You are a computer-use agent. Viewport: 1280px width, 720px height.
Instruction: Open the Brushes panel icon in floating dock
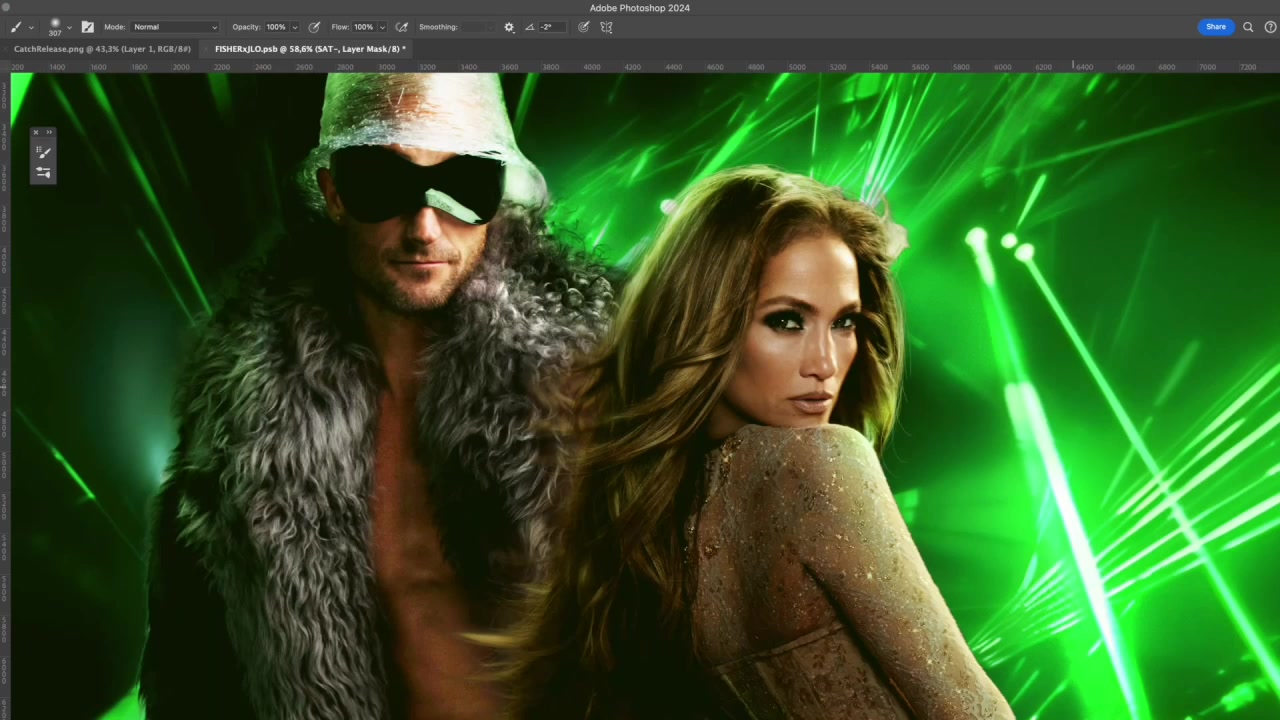[43, 172]
